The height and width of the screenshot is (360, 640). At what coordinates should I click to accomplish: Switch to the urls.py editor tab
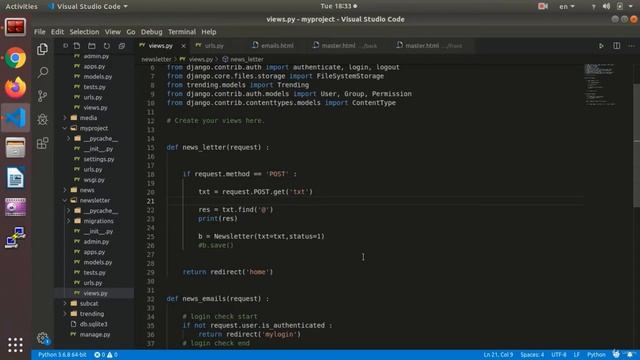[215, 46]
